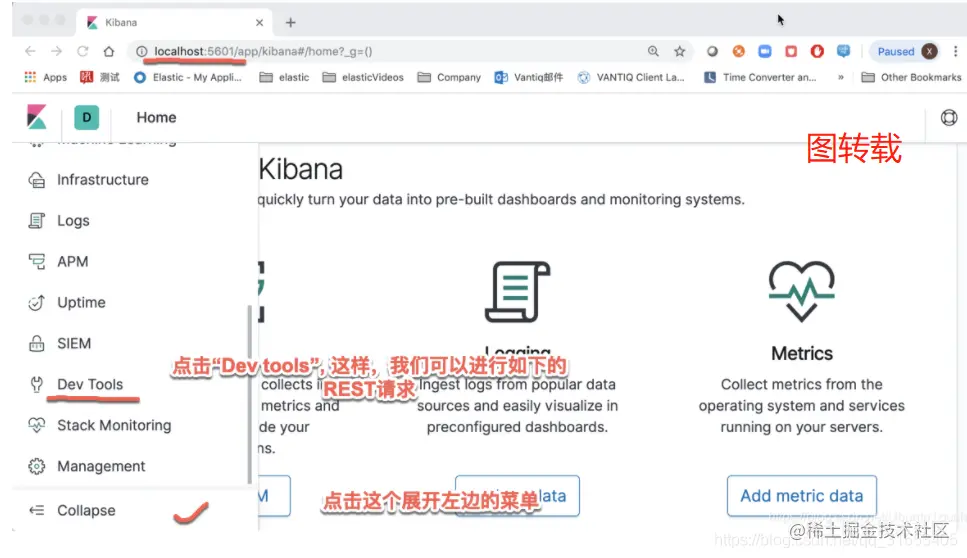Click the Logs sidebar icon
967x558 pixels.
36,221
